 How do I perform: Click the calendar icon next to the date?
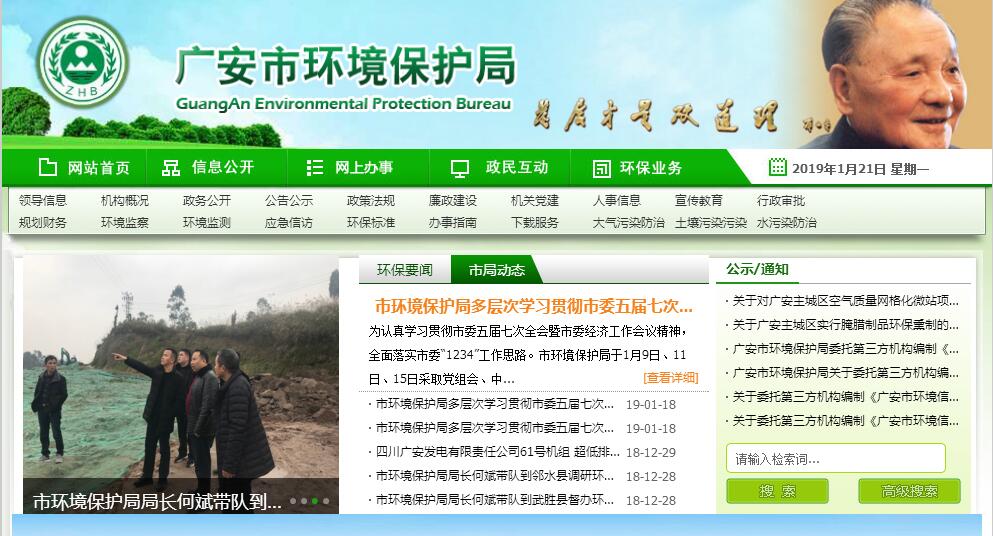[777, 167]
